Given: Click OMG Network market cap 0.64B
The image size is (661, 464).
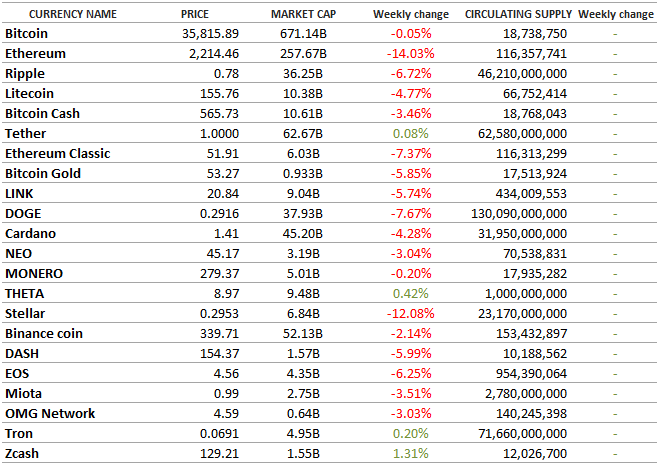Looking at the screenshot, I should pyautogui.click(x=303, y=414).
